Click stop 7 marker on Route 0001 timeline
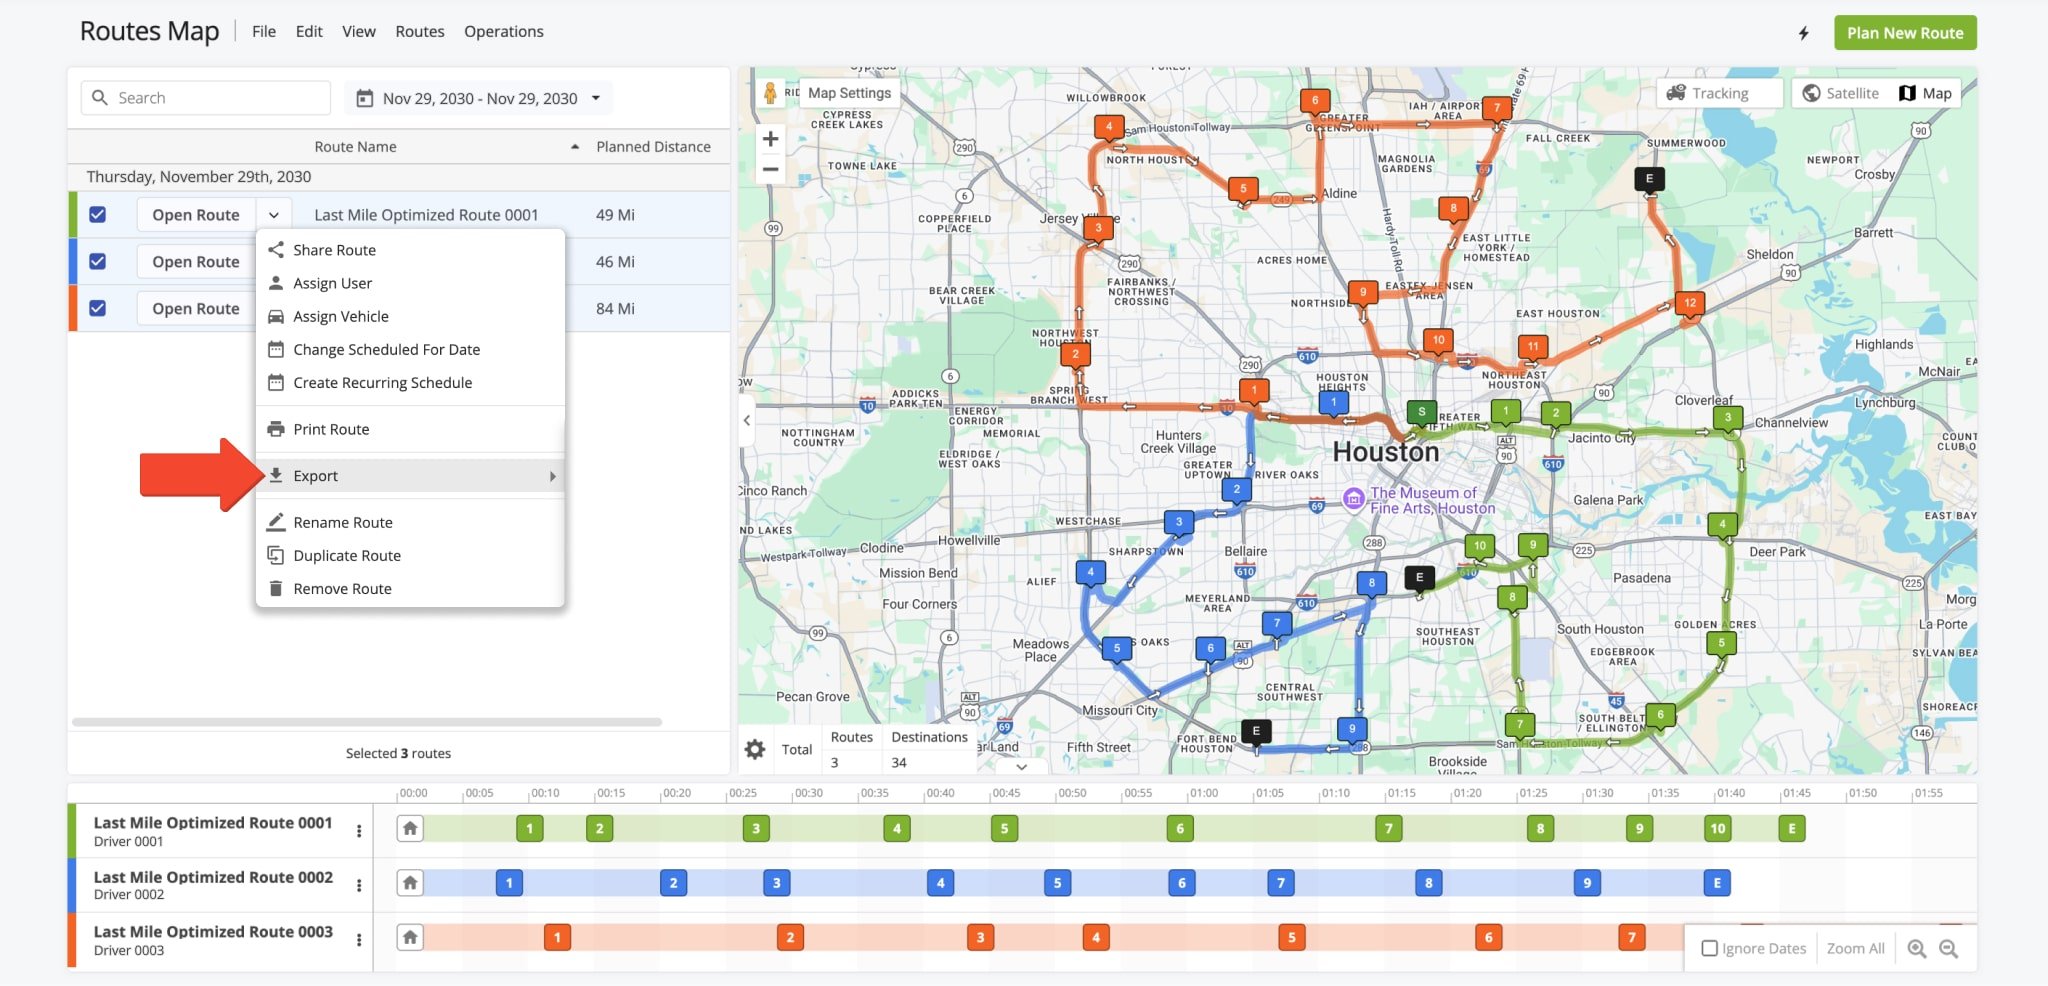2048x986 pixels. pos(1387,828)
